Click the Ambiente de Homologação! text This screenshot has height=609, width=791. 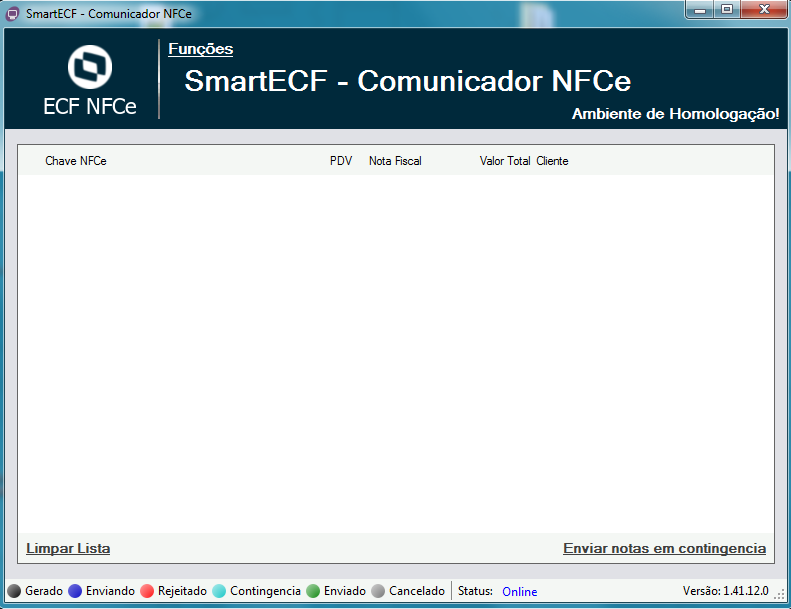[x=675, y=114]
